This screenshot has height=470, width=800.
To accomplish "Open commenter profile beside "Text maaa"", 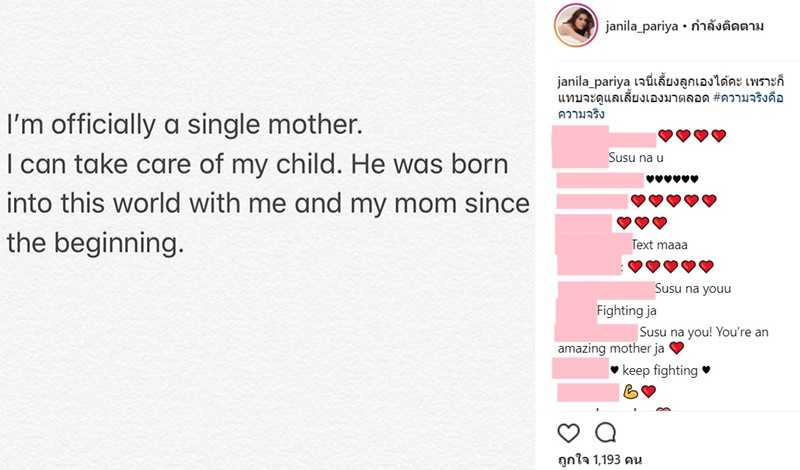I will point(592,243).
